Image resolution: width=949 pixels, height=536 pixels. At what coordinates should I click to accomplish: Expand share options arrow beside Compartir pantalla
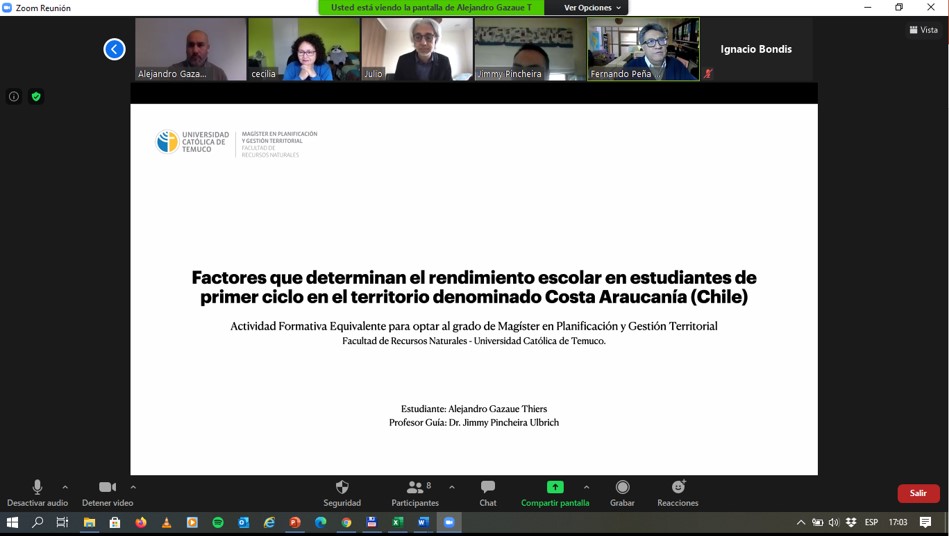586,487
